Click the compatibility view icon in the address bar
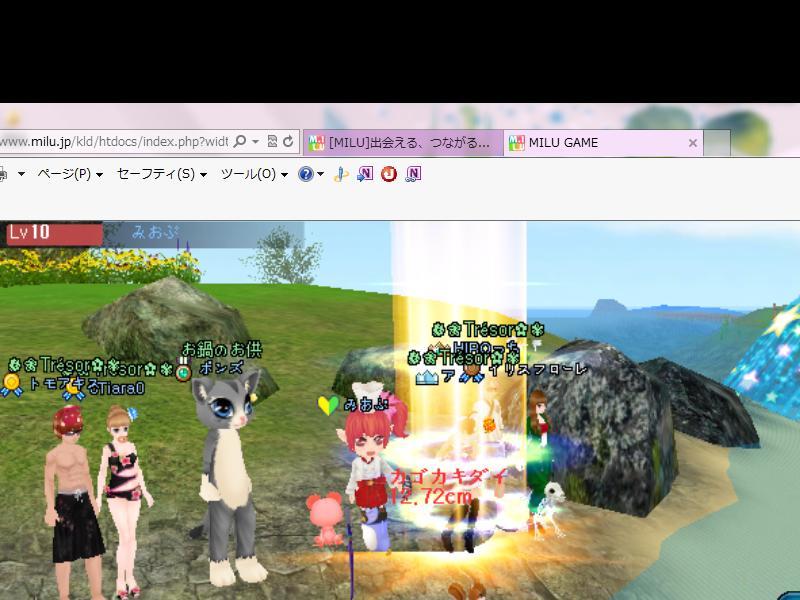 [273, 142]
